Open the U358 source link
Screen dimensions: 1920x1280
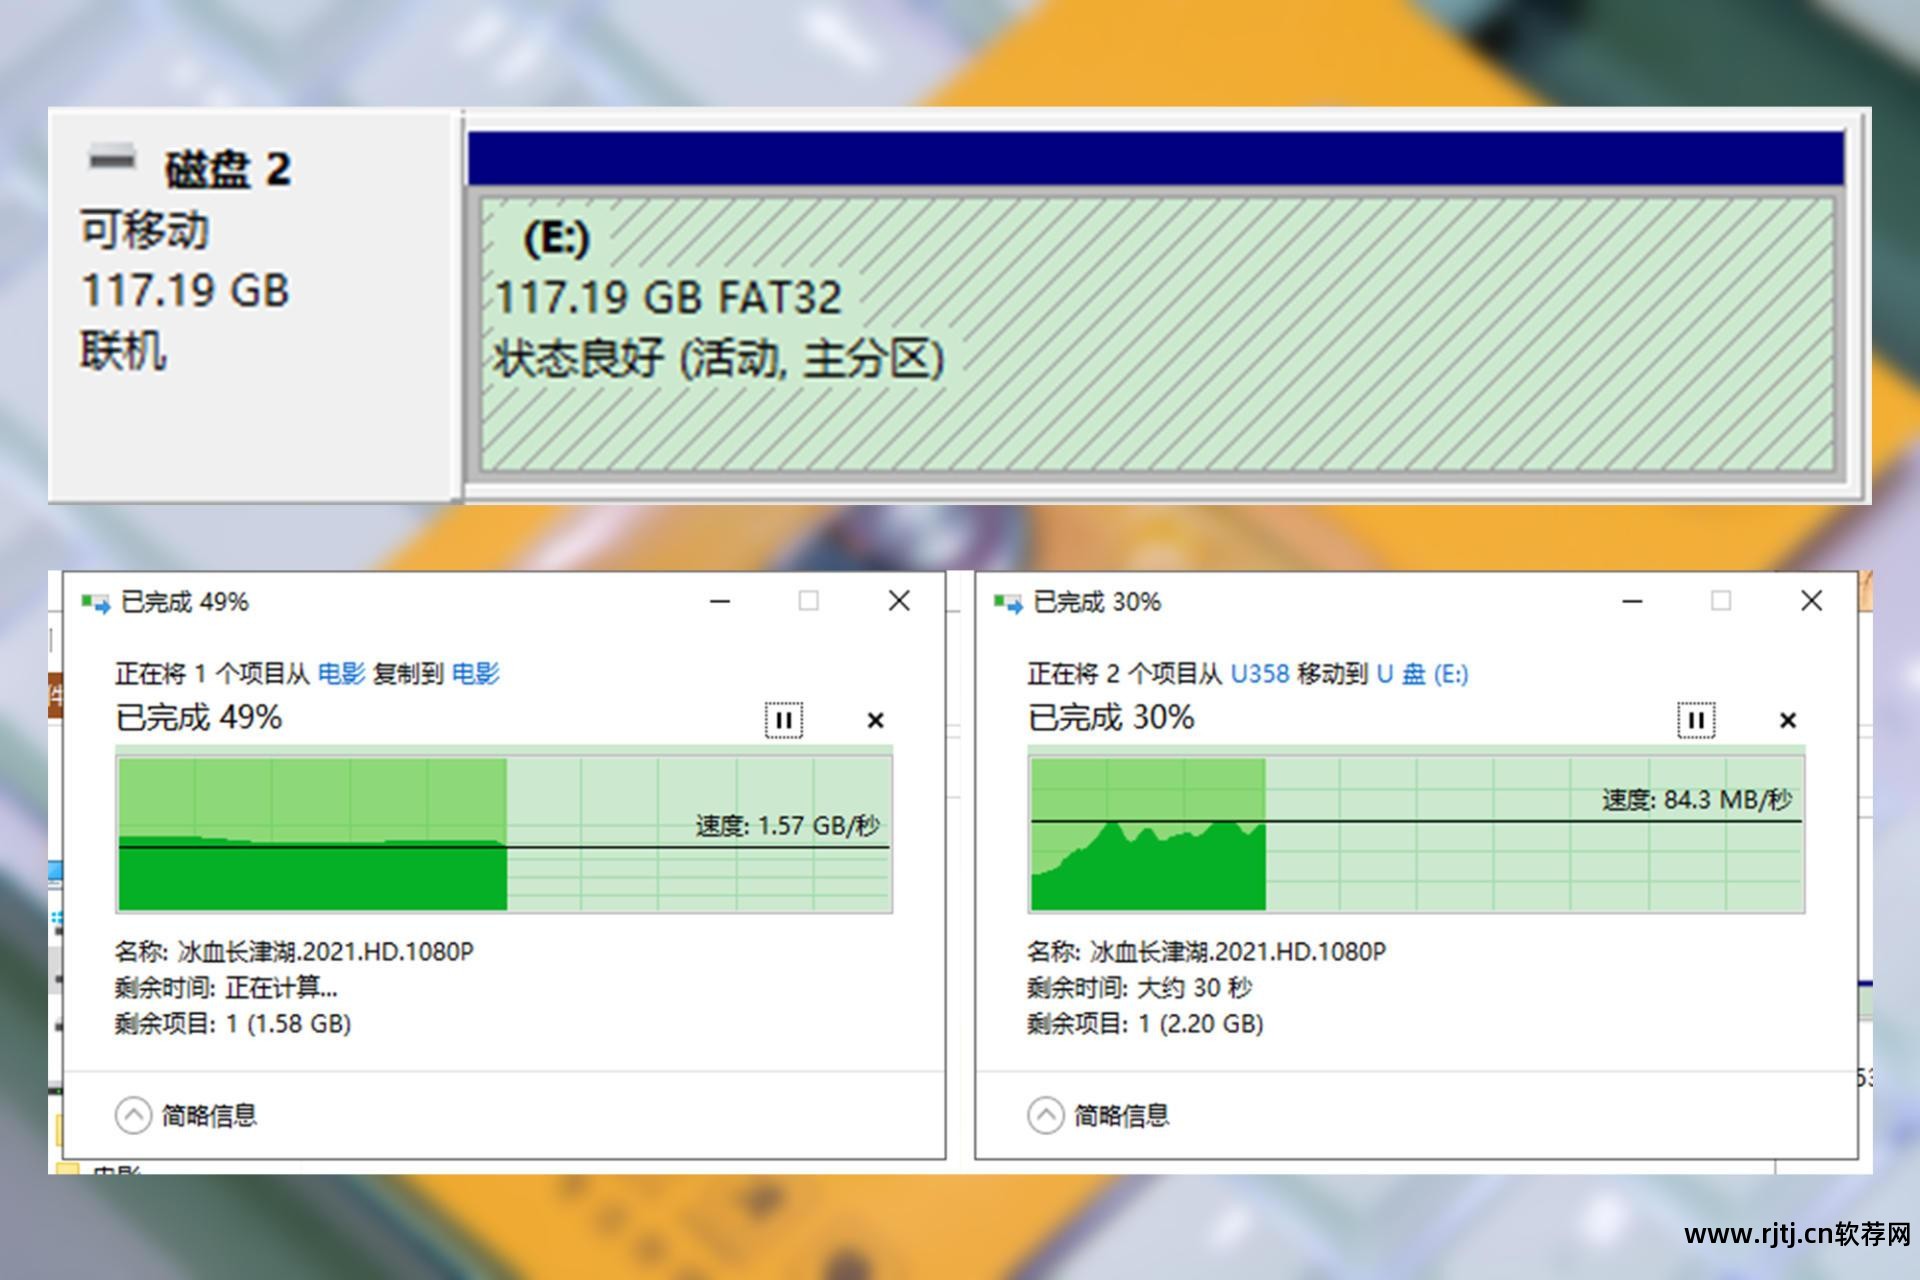[1259, 674]
